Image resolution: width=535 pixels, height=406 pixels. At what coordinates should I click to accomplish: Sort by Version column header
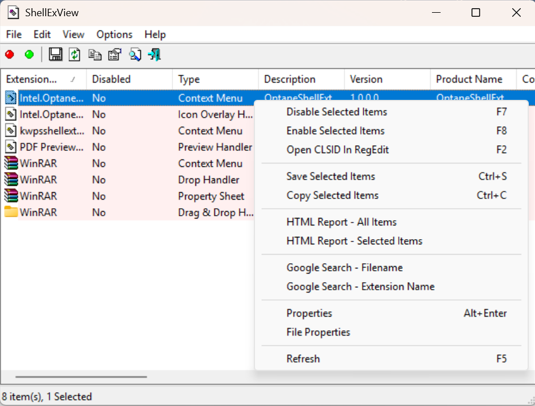tap(387, 79)
